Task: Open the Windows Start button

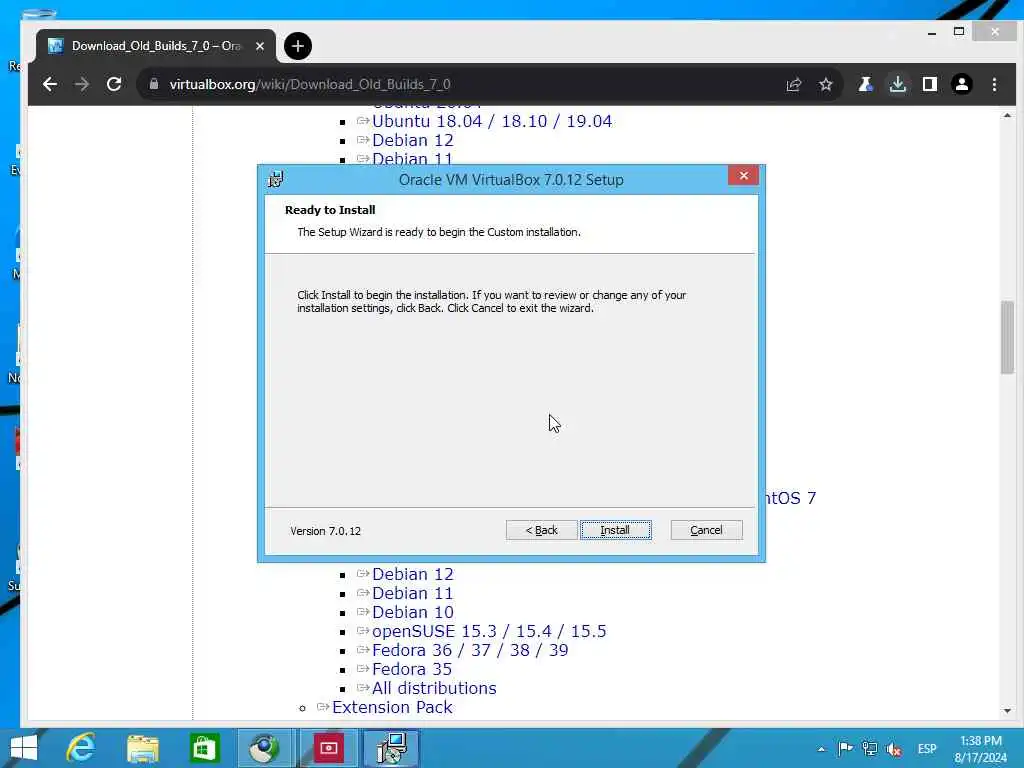Action: point(24,748)
